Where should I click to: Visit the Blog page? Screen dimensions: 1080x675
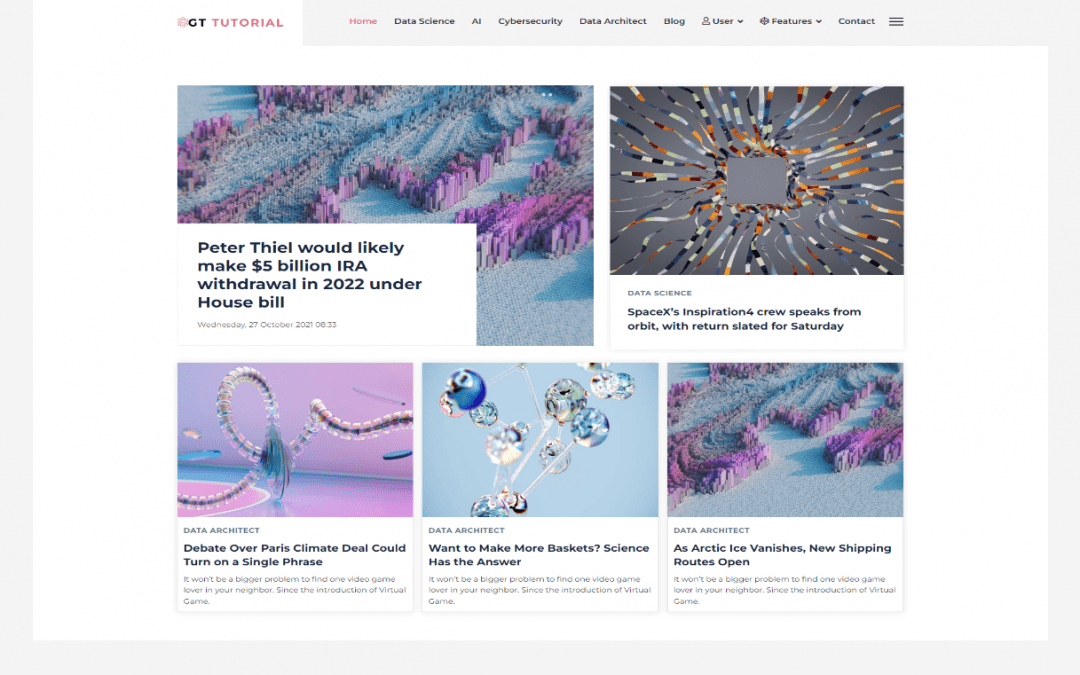point(674,21)
